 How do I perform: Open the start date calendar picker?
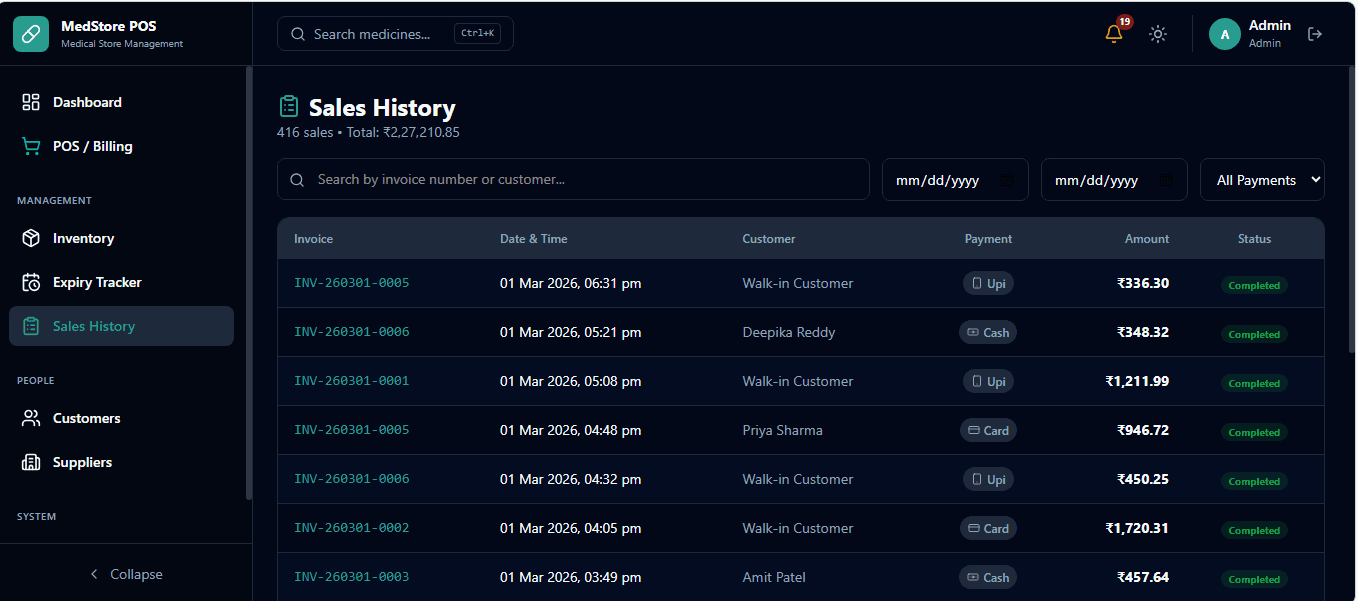coord(1007,181)
